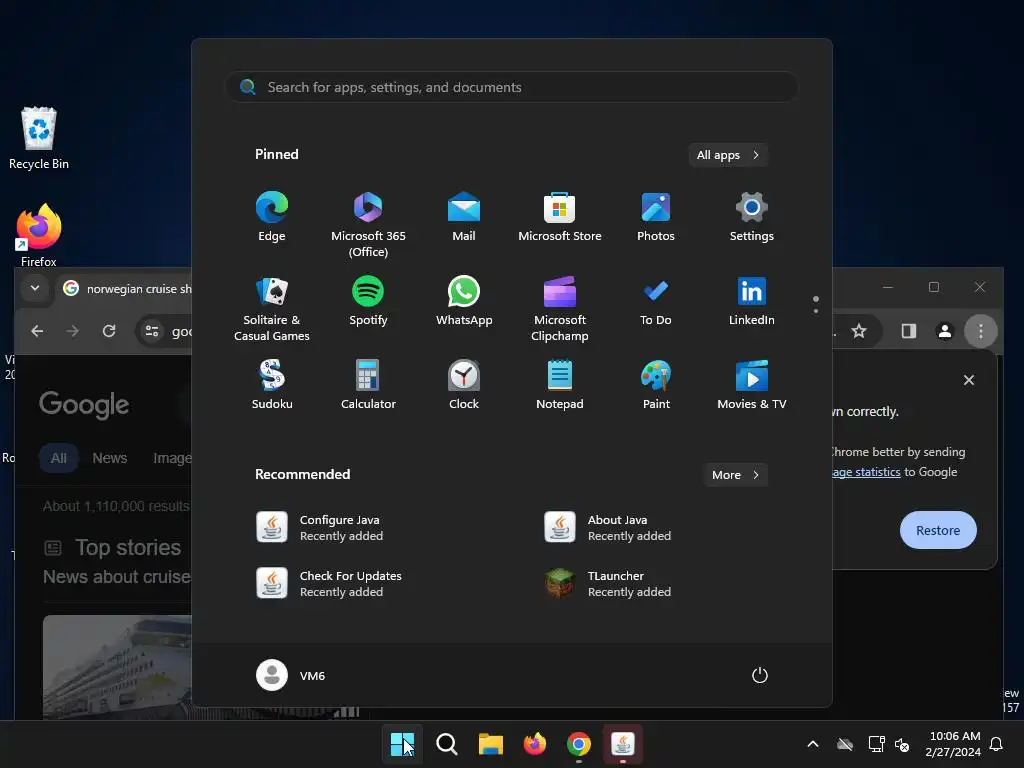Open WhatsApp pinned app
The height and width of the screenshot is (768, 1024).
click(464, 300)
